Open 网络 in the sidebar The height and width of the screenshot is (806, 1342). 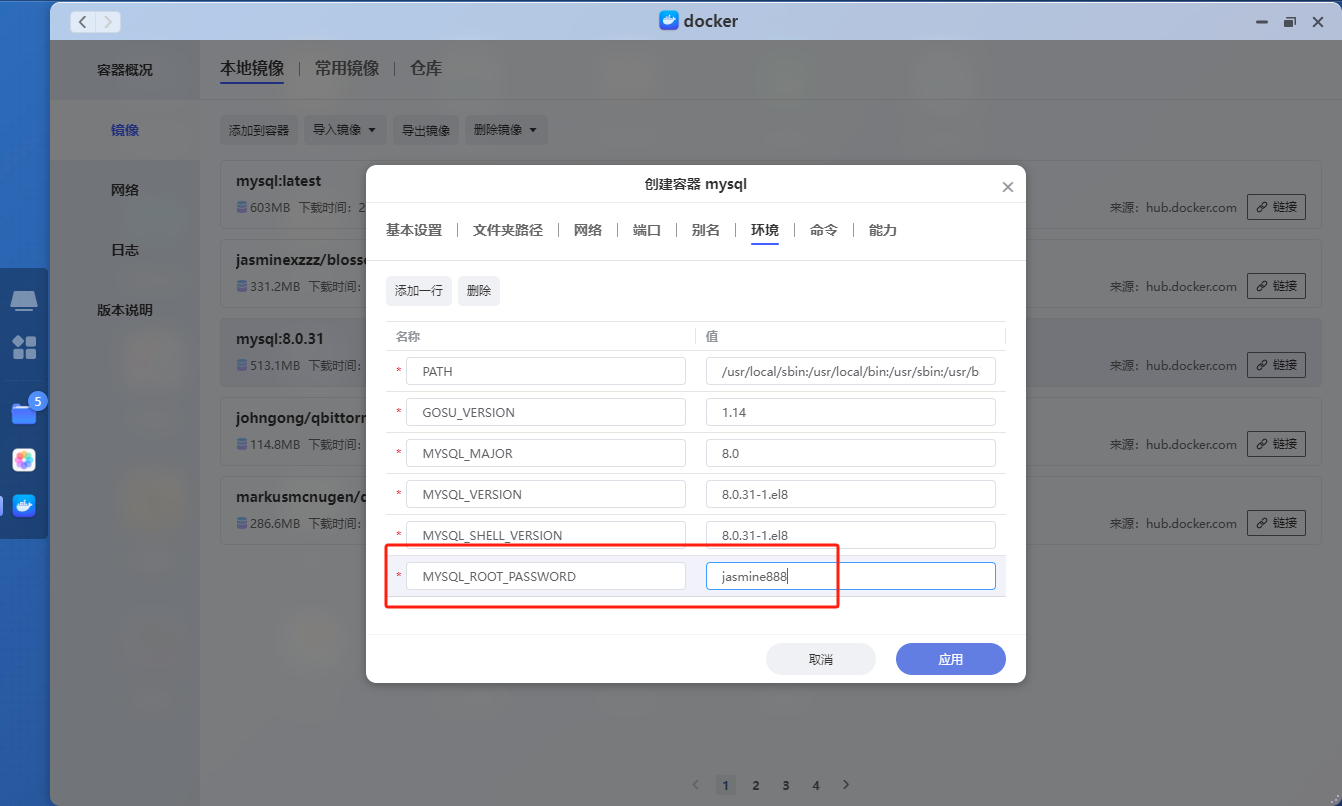click(125, 190)
